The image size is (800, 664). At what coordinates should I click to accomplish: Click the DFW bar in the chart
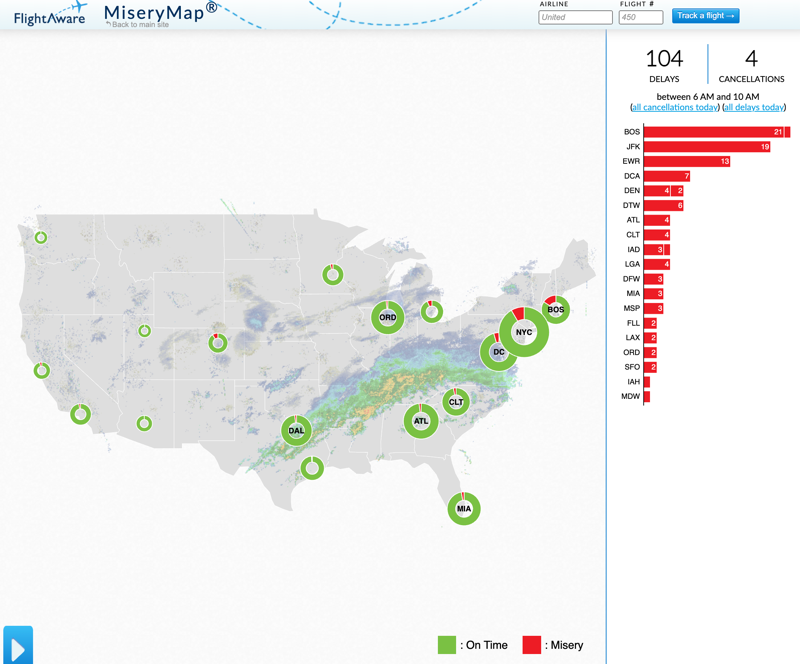654,279
